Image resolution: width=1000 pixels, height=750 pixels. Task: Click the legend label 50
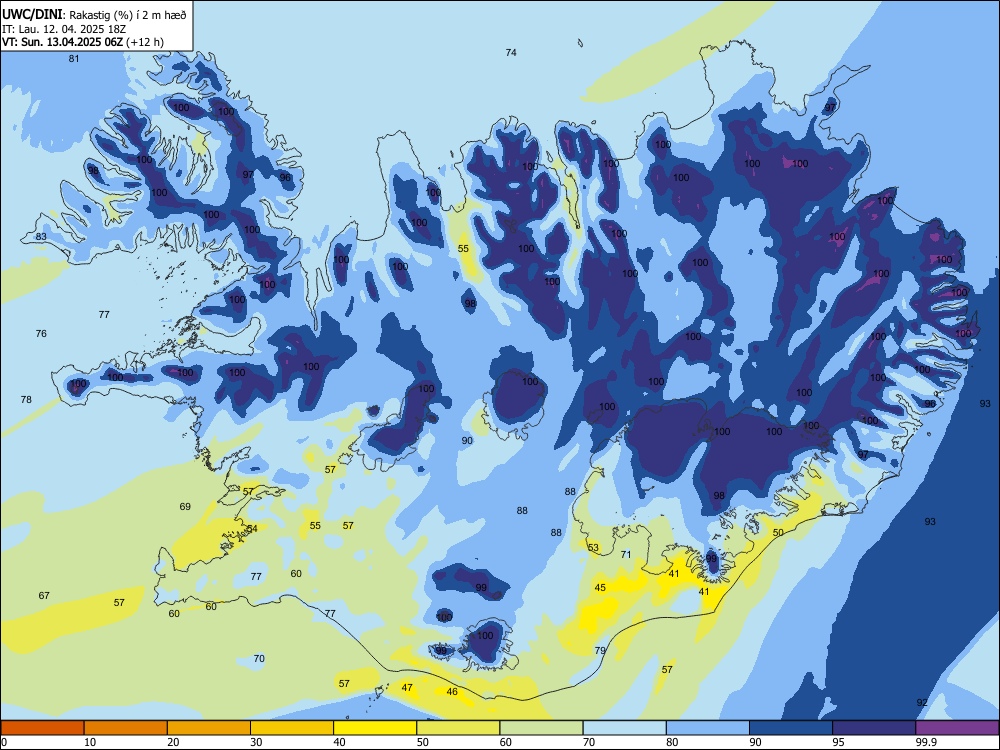coord(423,742)
